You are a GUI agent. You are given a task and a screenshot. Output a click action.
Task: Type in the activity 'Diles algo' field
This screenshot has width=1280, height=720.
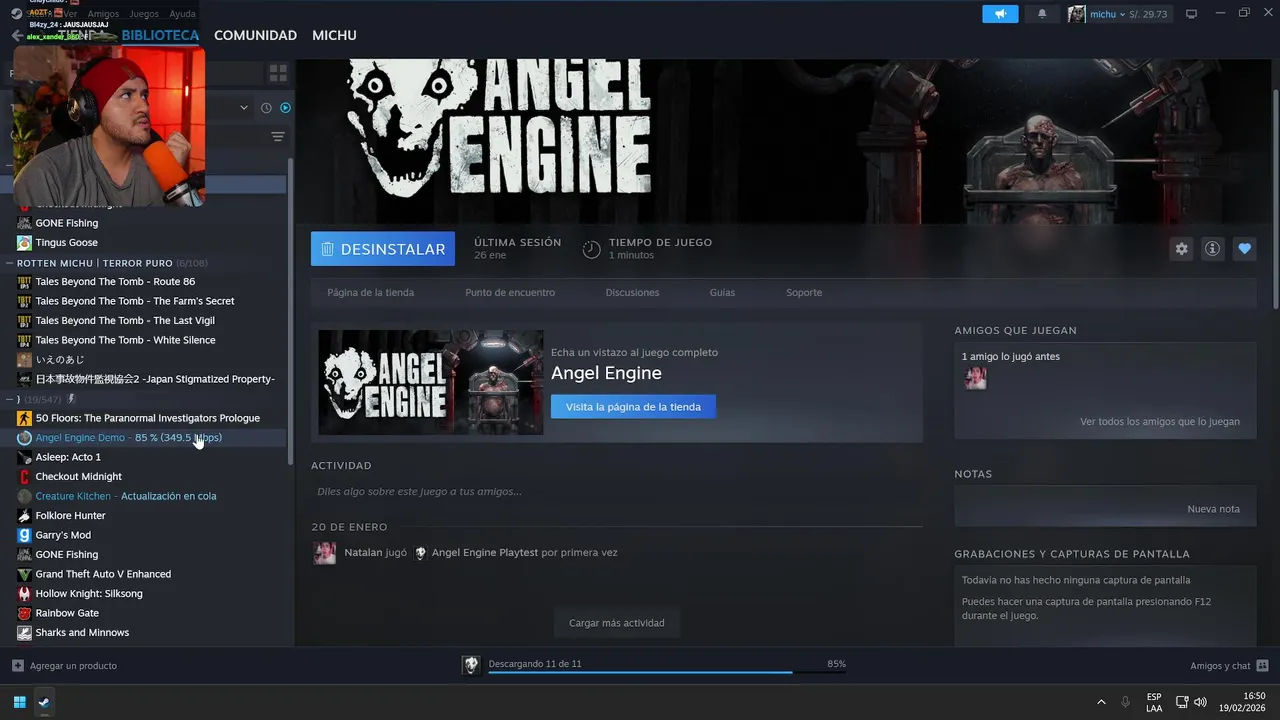(616, 492)
